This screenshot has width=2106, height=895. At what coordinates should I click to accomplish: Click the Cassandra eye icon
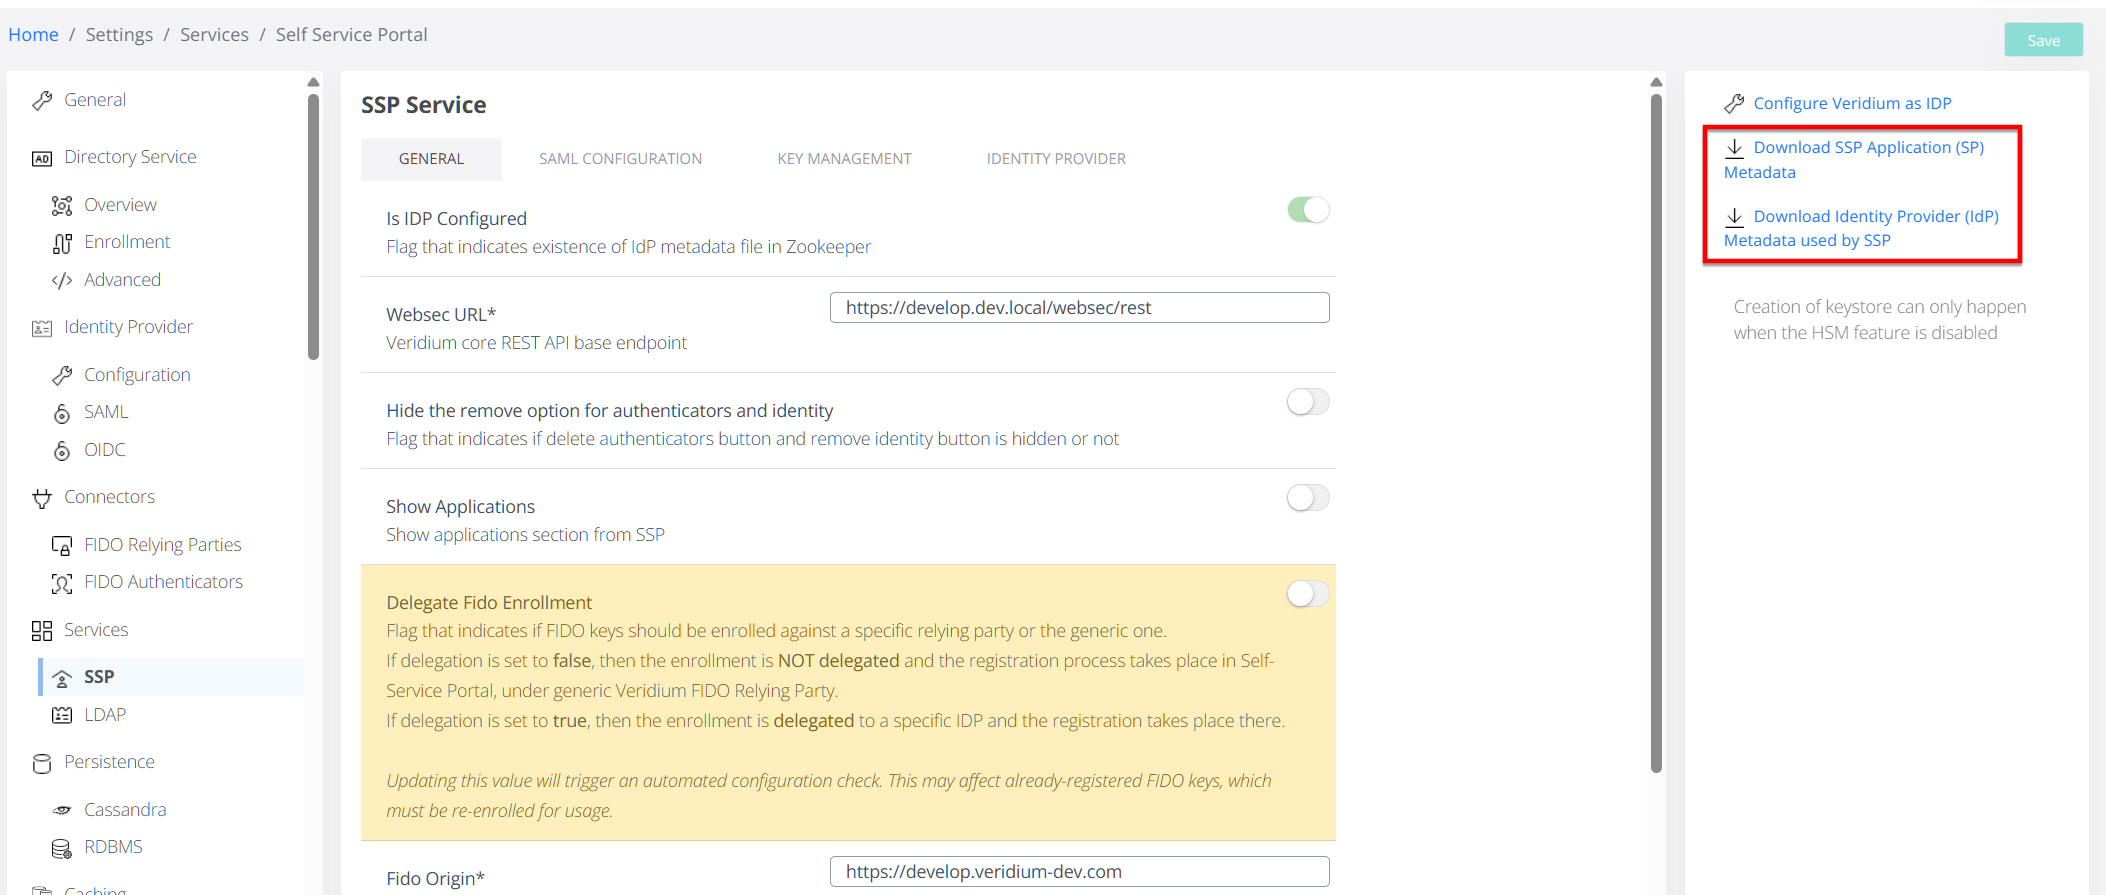tap(62, 810)
